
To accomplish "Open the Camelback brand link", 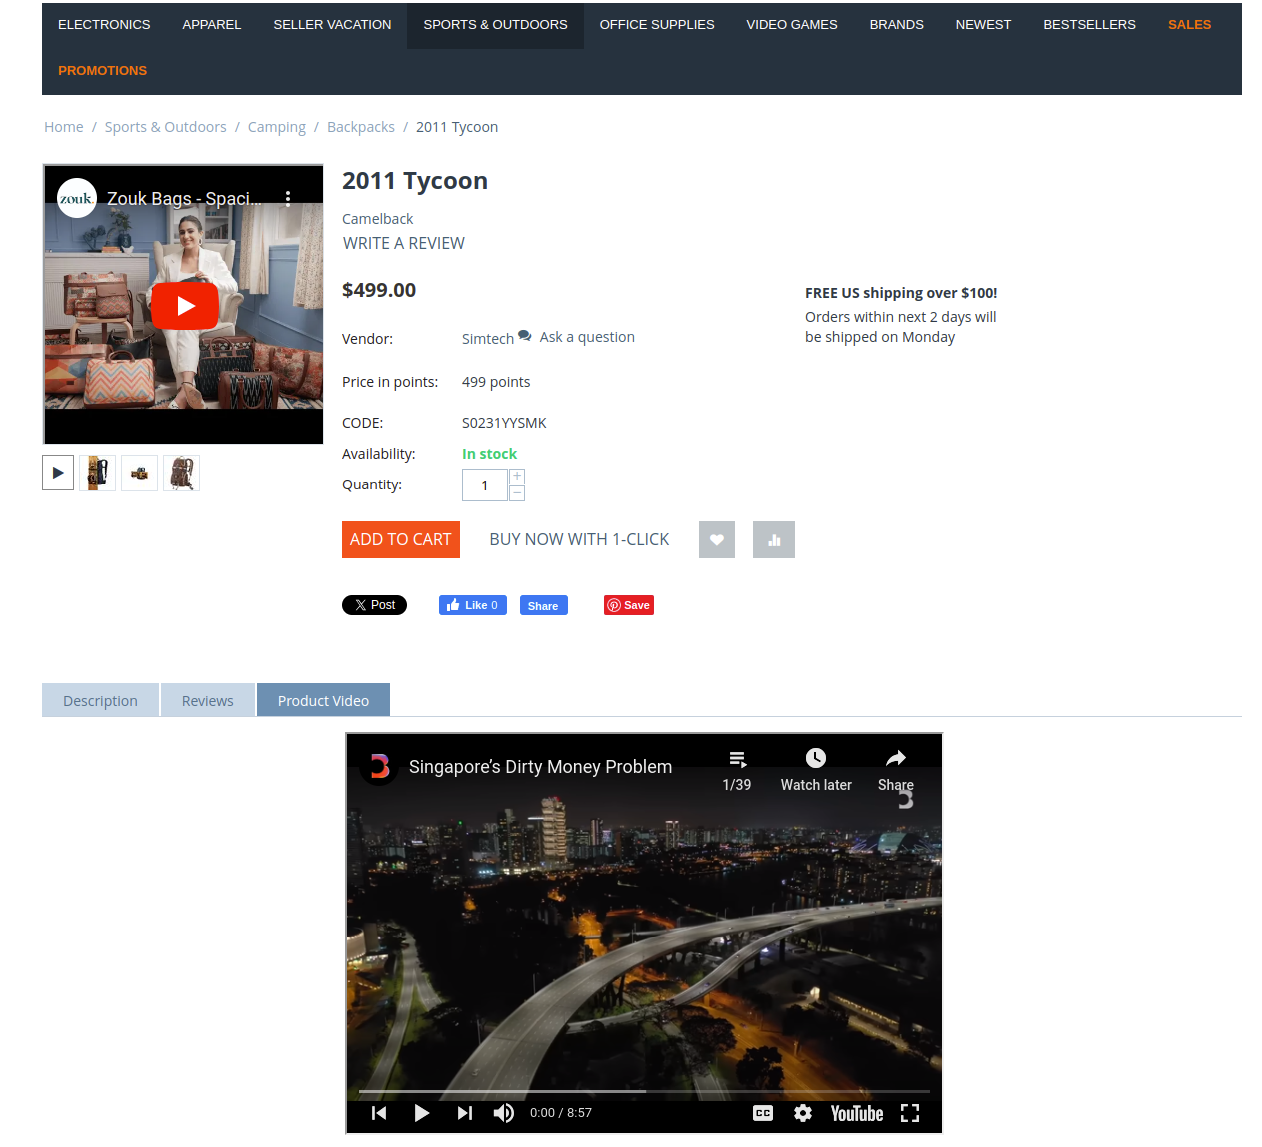I will coord(377,219).
